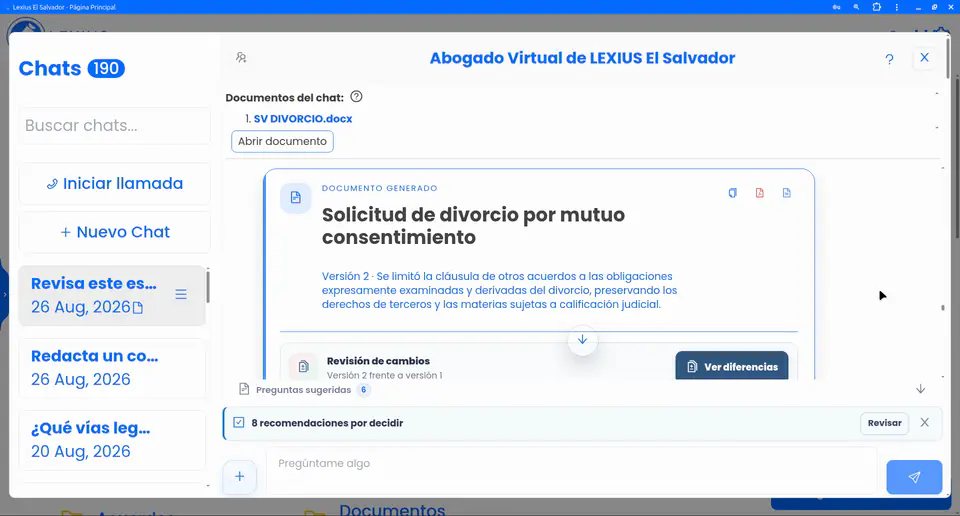Click the agents icon beside the dialog title

click(241, 58)
